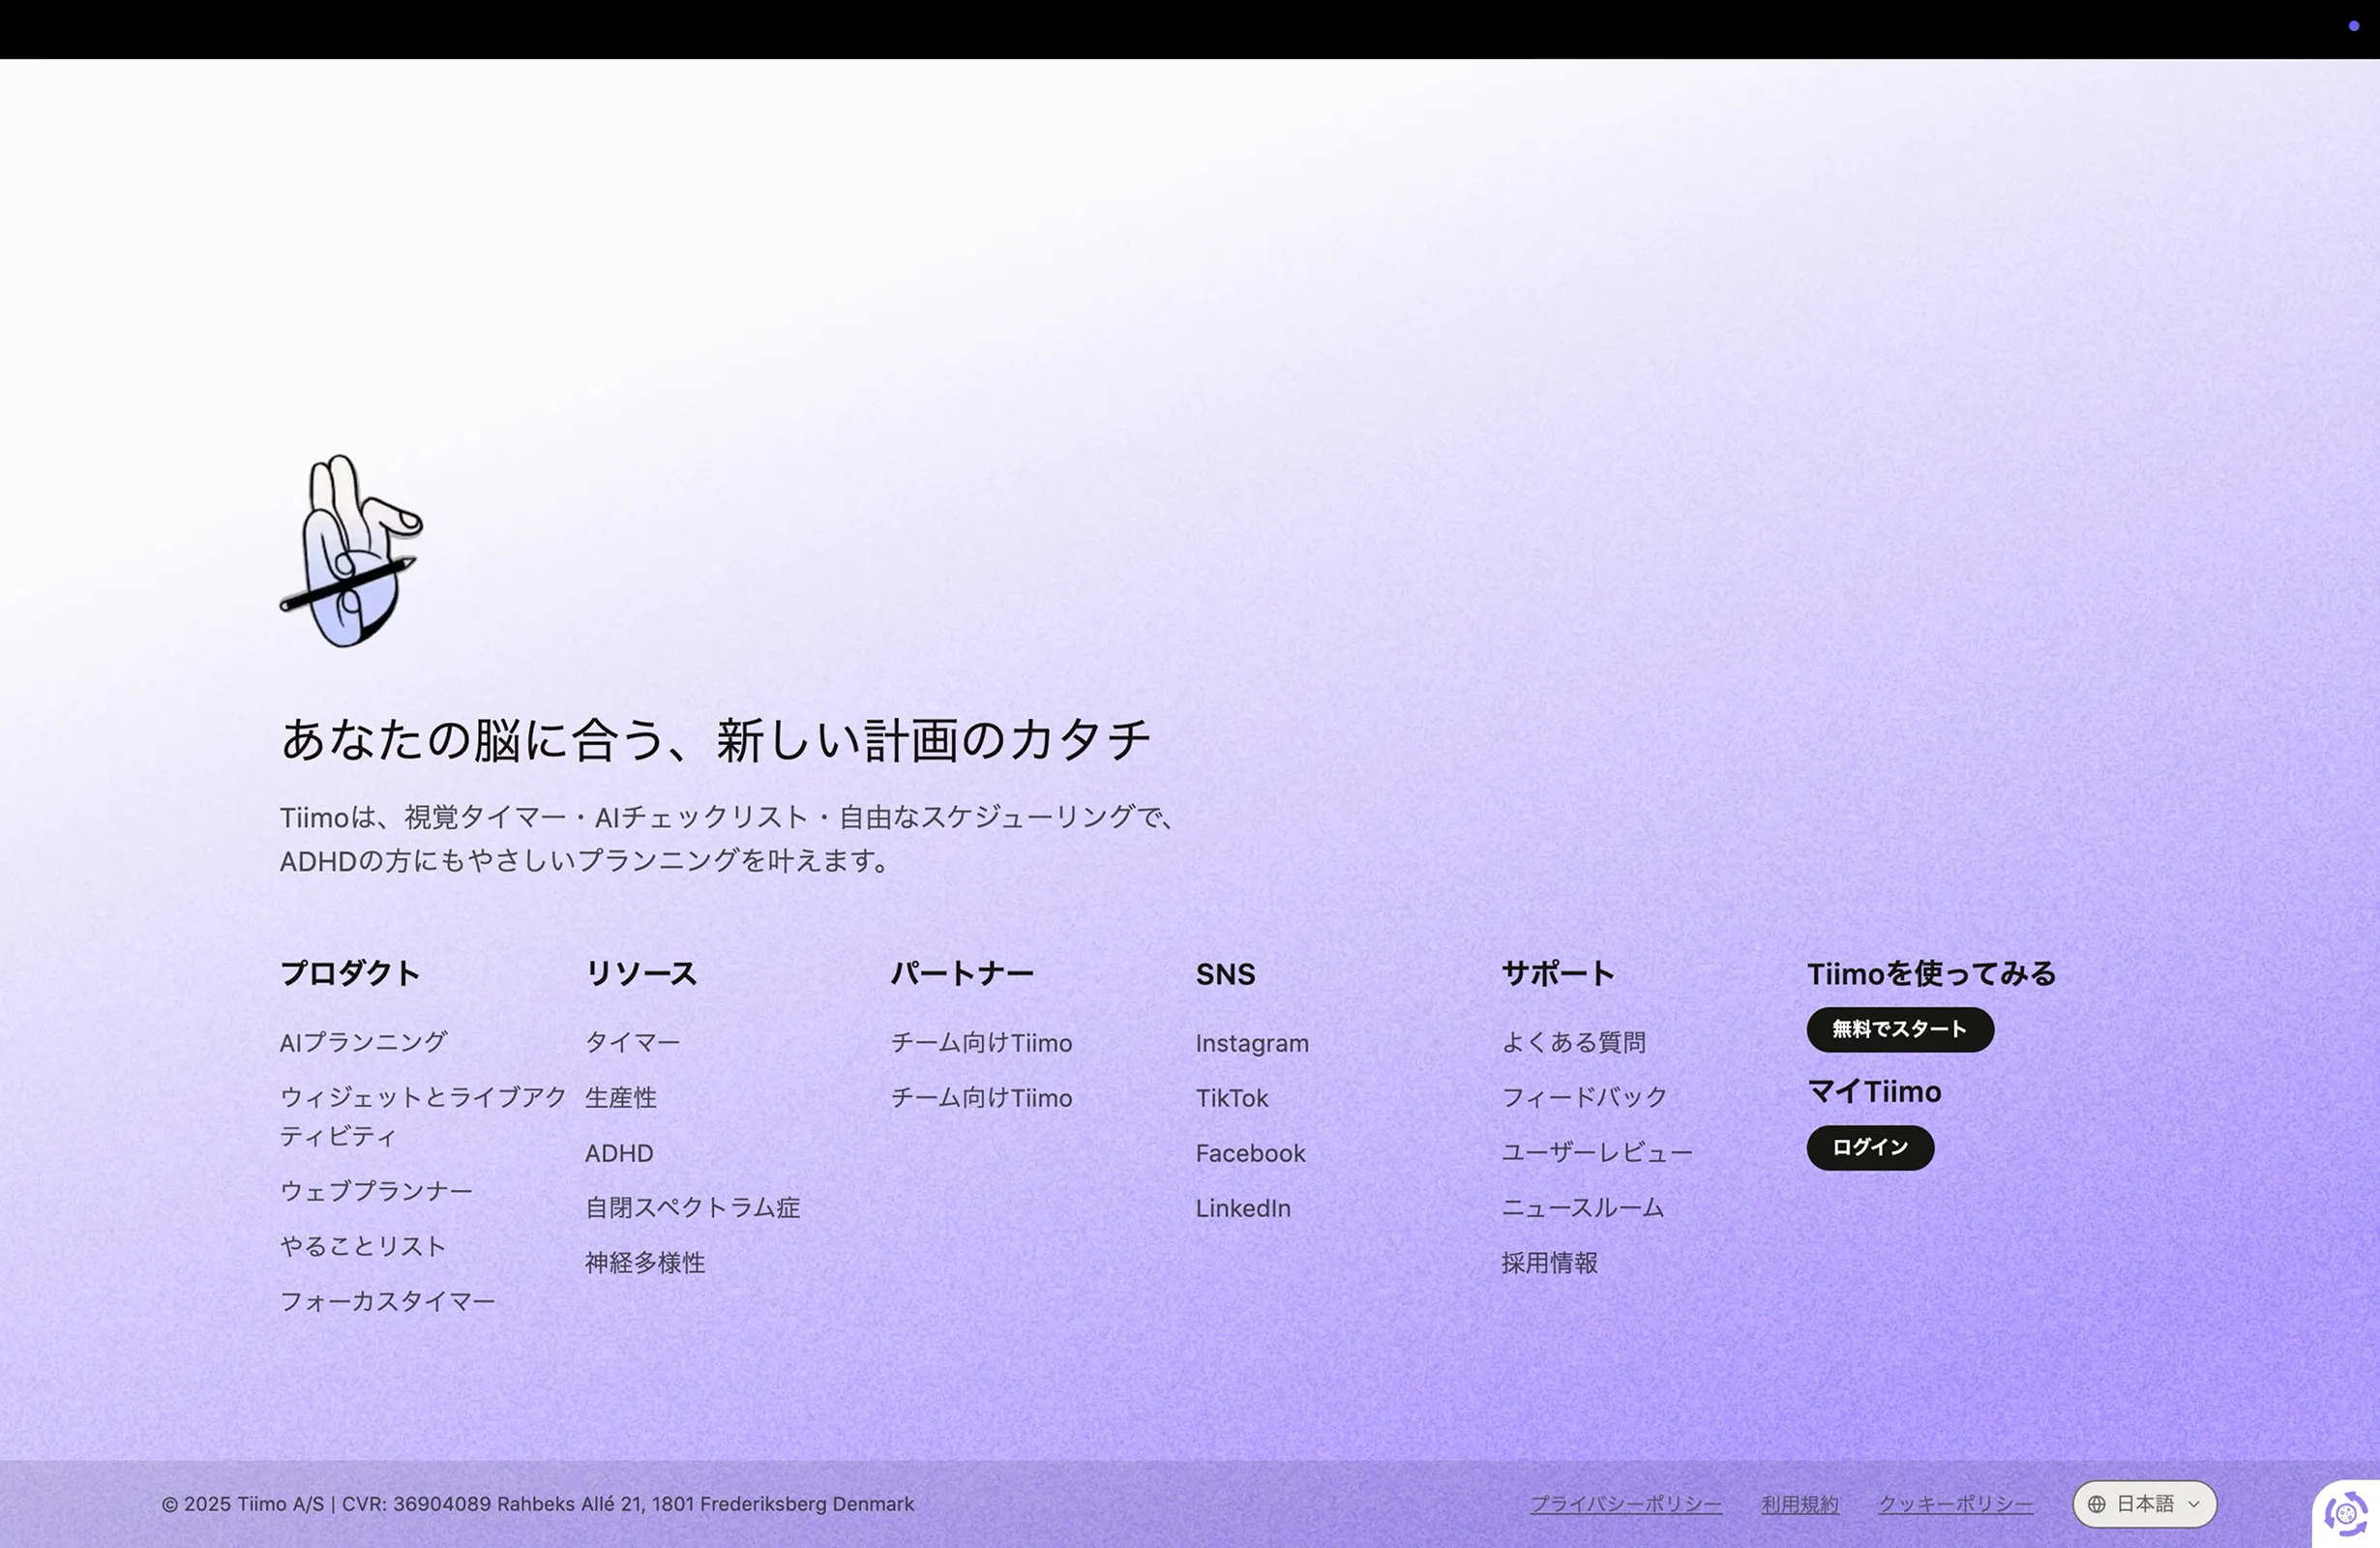Viewport: 2380px width, 1548px height.
Task: Click the SNS column heading
Action: click(1225, 974)
